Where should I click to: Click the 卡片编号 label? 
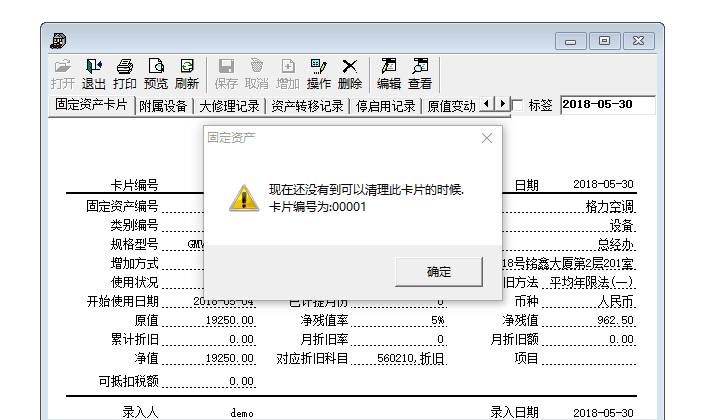click(134, 185)
